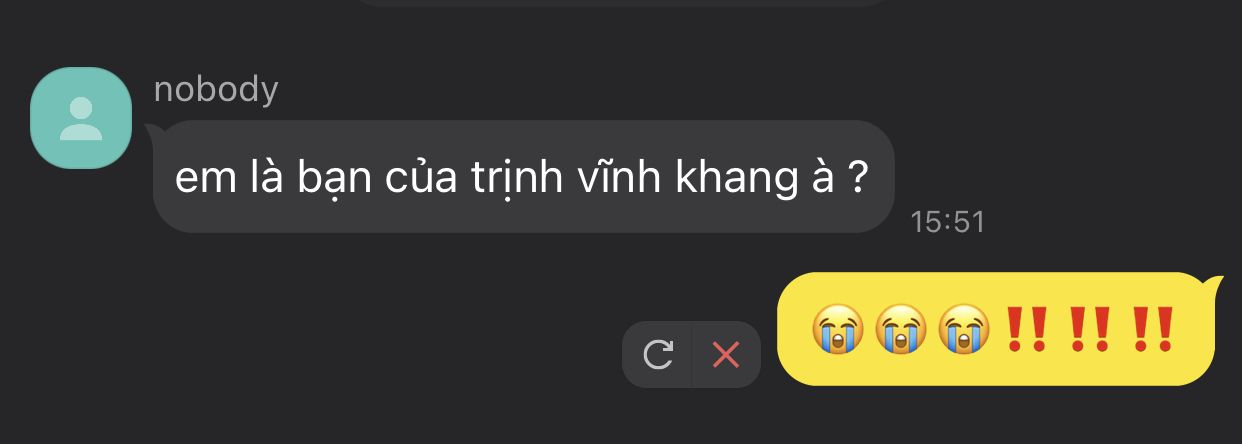Click the third crying face emoji
Viewport: 1242px width, 444px height.
[964, 330]
